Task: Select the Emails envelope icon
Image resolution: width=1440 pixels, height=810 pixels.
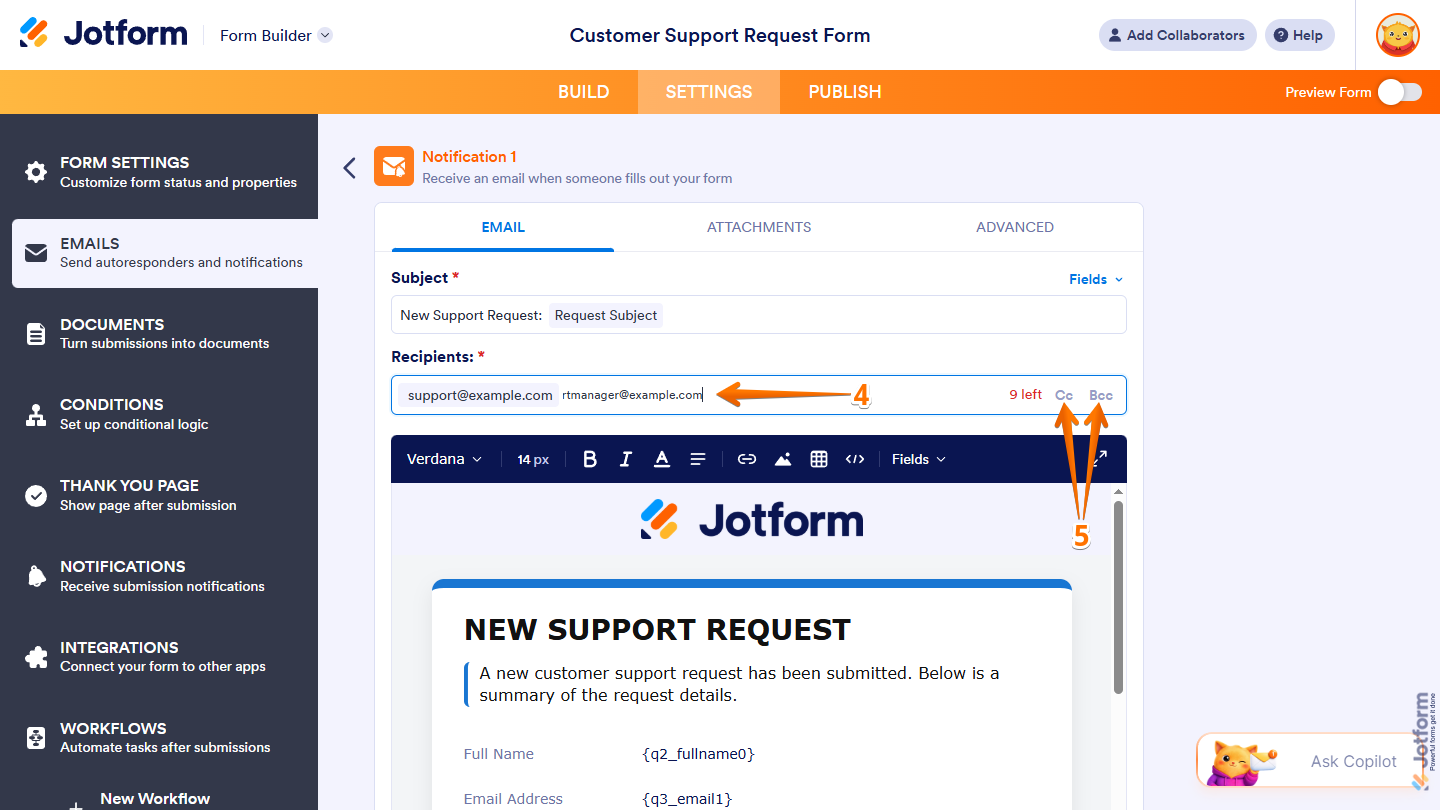Action: [x=36, y=253]
